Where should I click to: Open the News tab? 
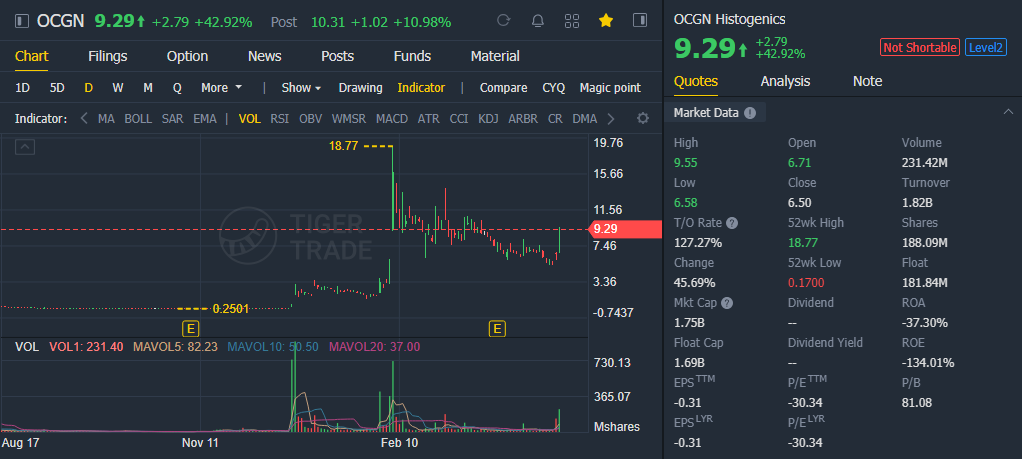(x=265, y=56)
